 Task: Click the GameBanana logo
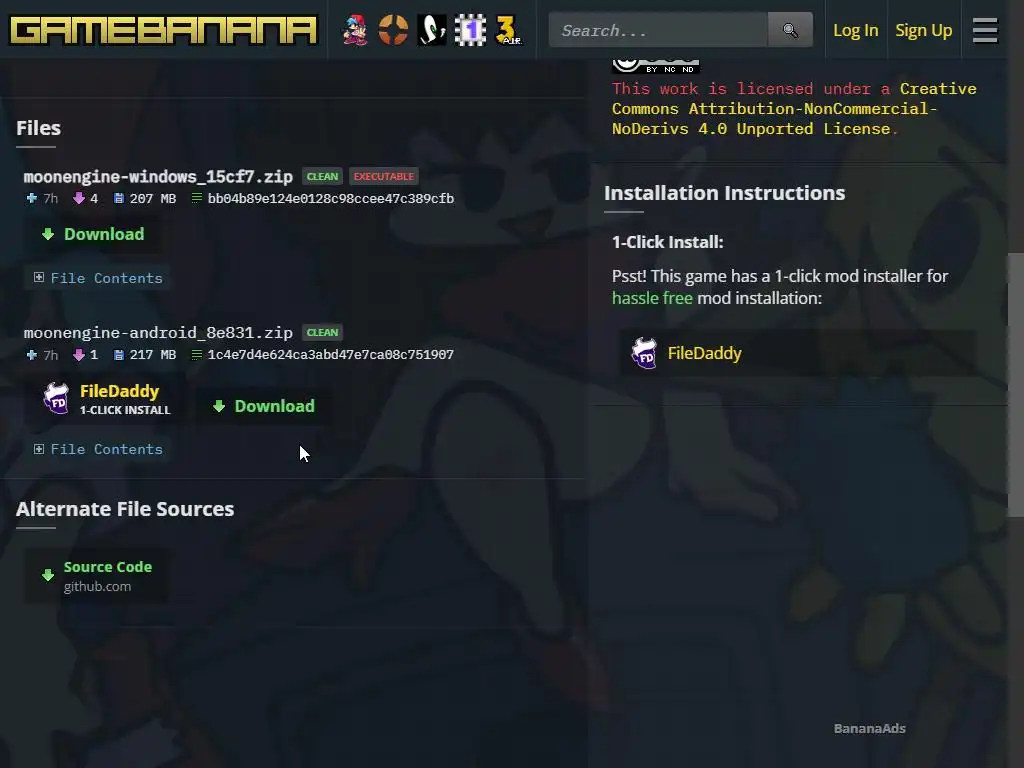tap(163, 30)
